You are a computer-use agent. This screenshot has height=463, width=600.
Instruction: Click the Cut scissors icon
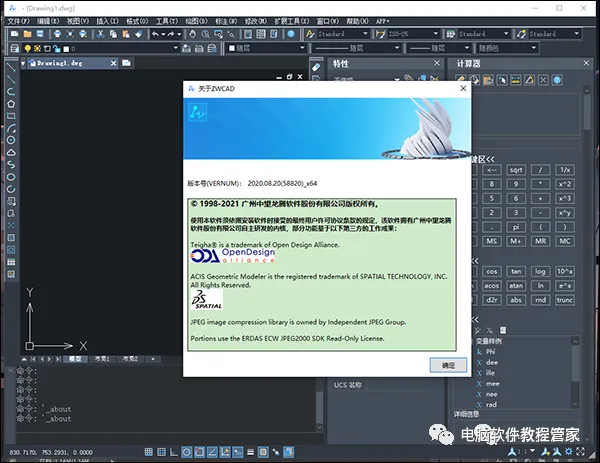click(x=100, y=34)
